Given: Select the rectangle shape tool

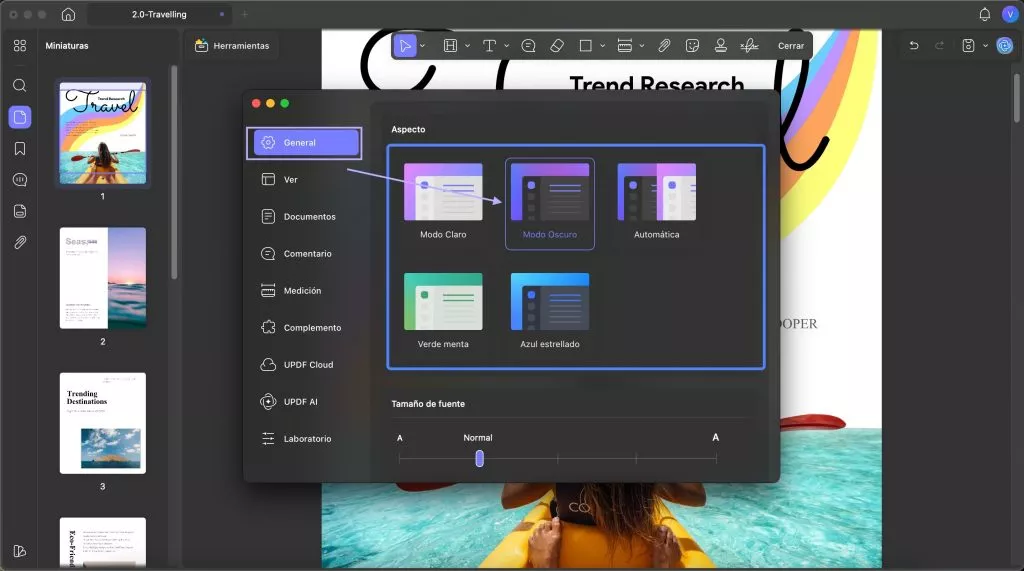Looking at the screenshot, I should point(586,46).
